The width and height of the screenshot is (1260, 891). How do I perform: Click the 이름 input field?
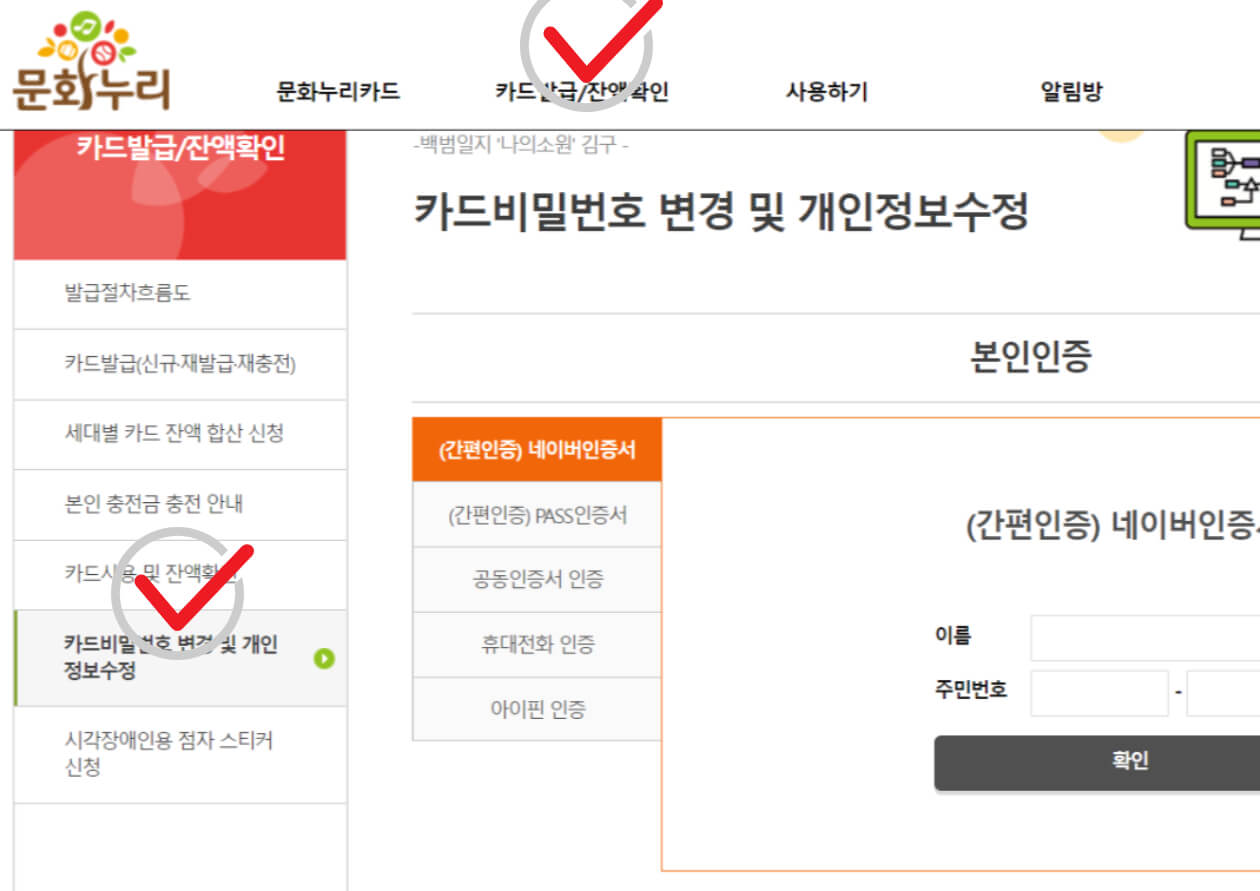[x=1145, y=638]
